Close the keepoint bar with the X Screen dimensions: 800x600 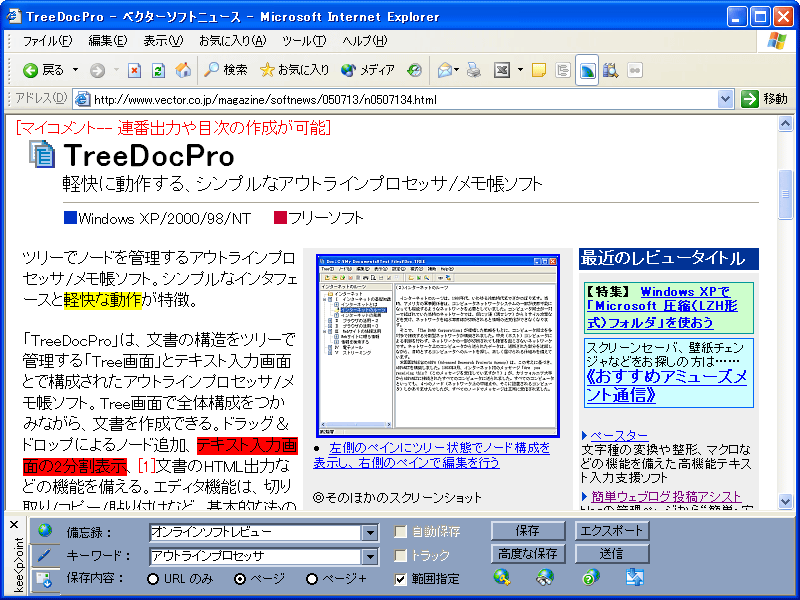(x=14, y=524)
